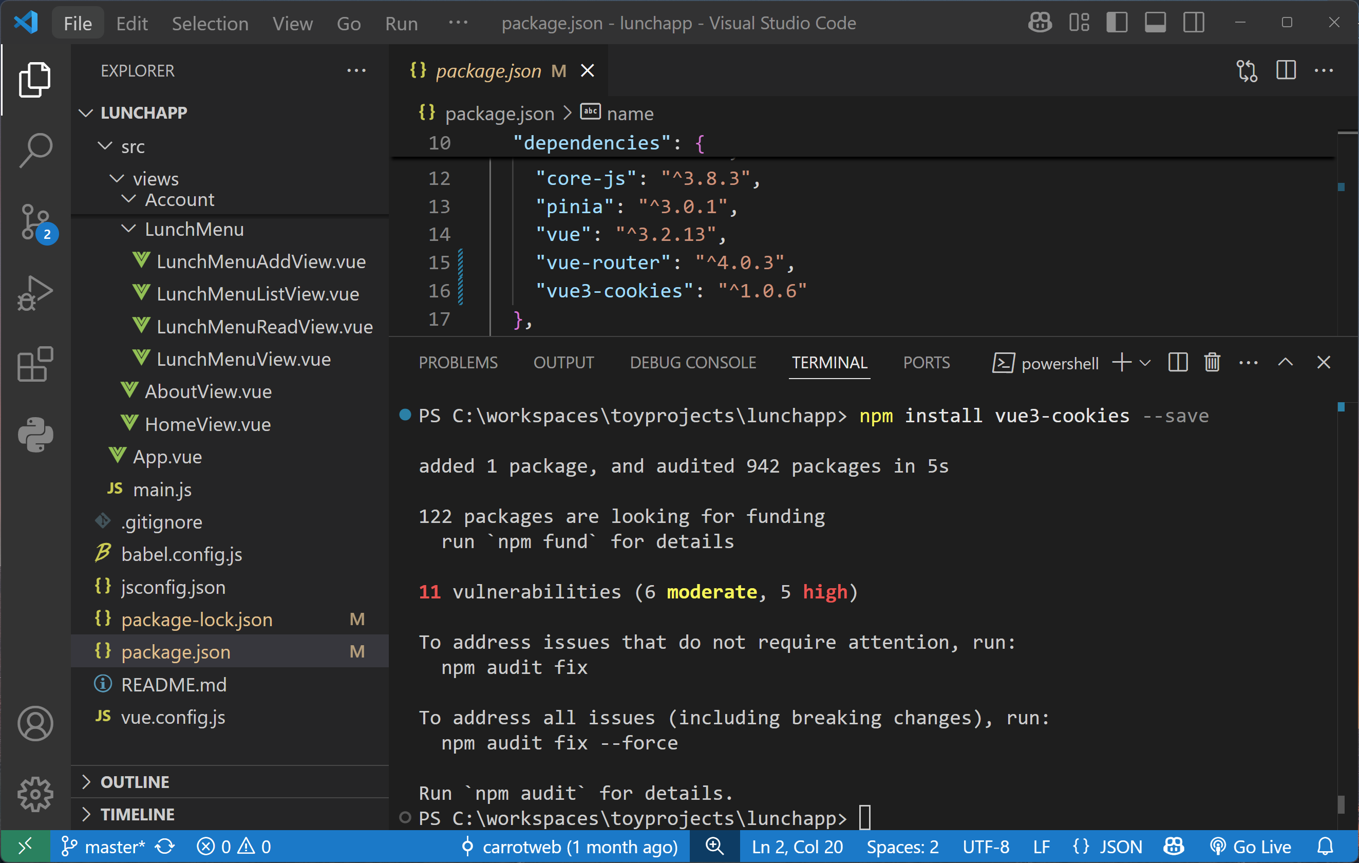This screenshot has height=863, width=1359.
Task: Split the terminal
Action: point(1178,363)
